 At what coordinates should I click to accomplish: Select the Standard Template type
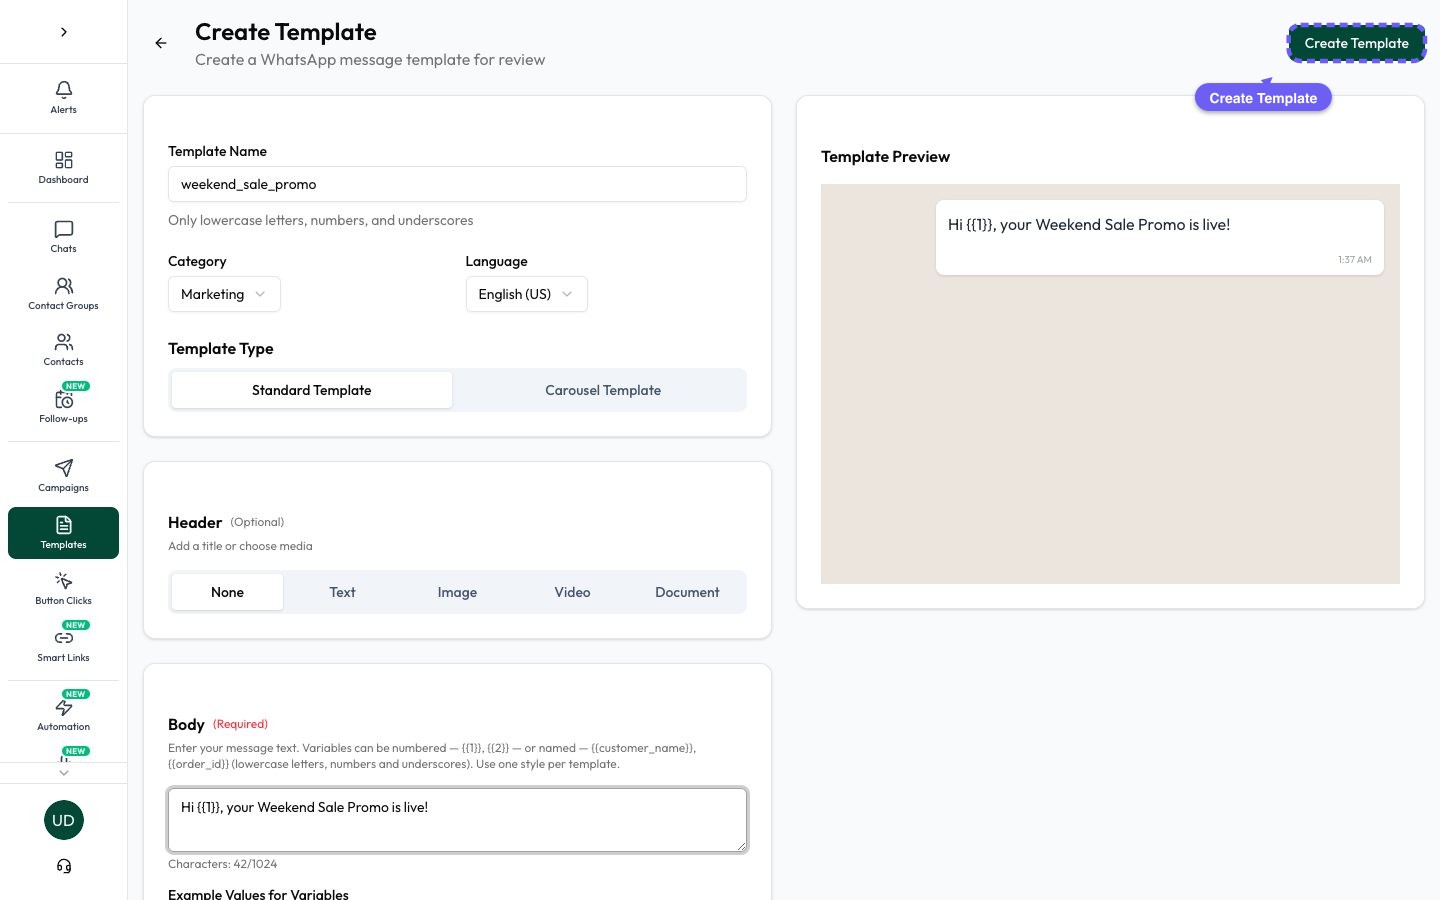(x=312, y=390)
